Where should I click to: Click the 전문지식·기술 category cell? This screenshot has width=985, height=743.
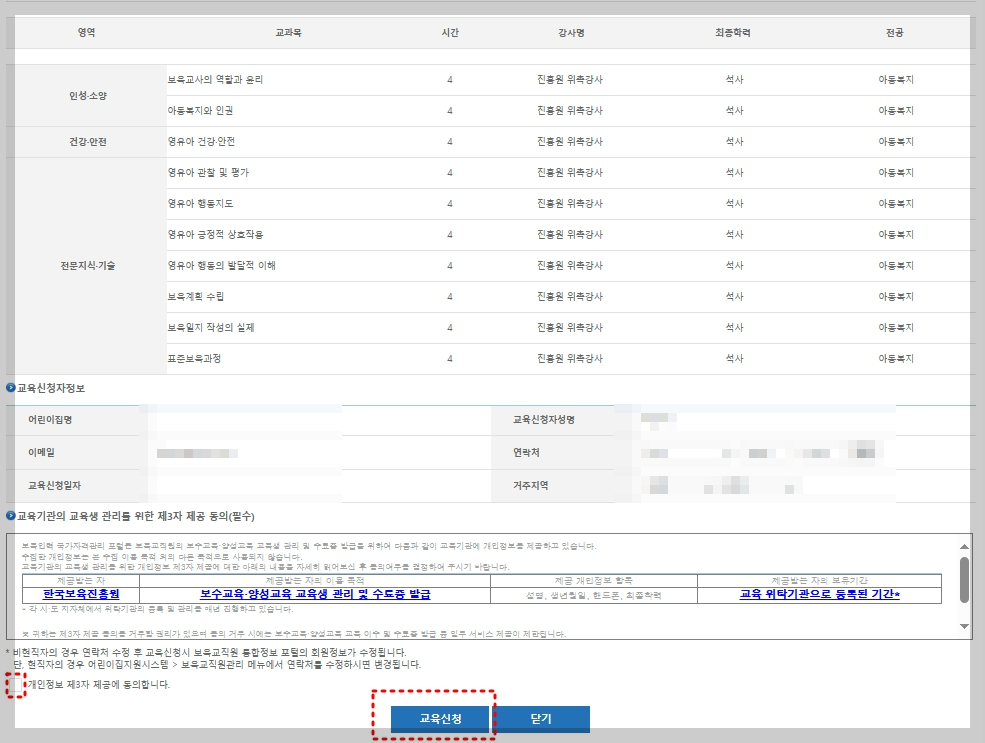click(88, 265)
